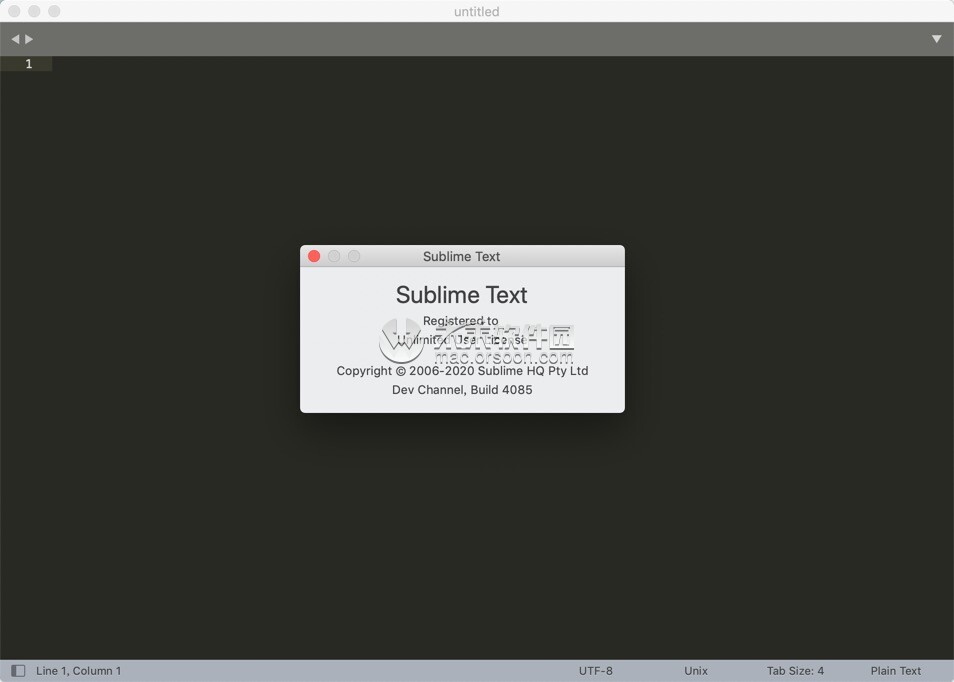The width and height of the screenshot is (954, 682).
Task: Click line number 1 in the gutter
Action: point(29,64)
